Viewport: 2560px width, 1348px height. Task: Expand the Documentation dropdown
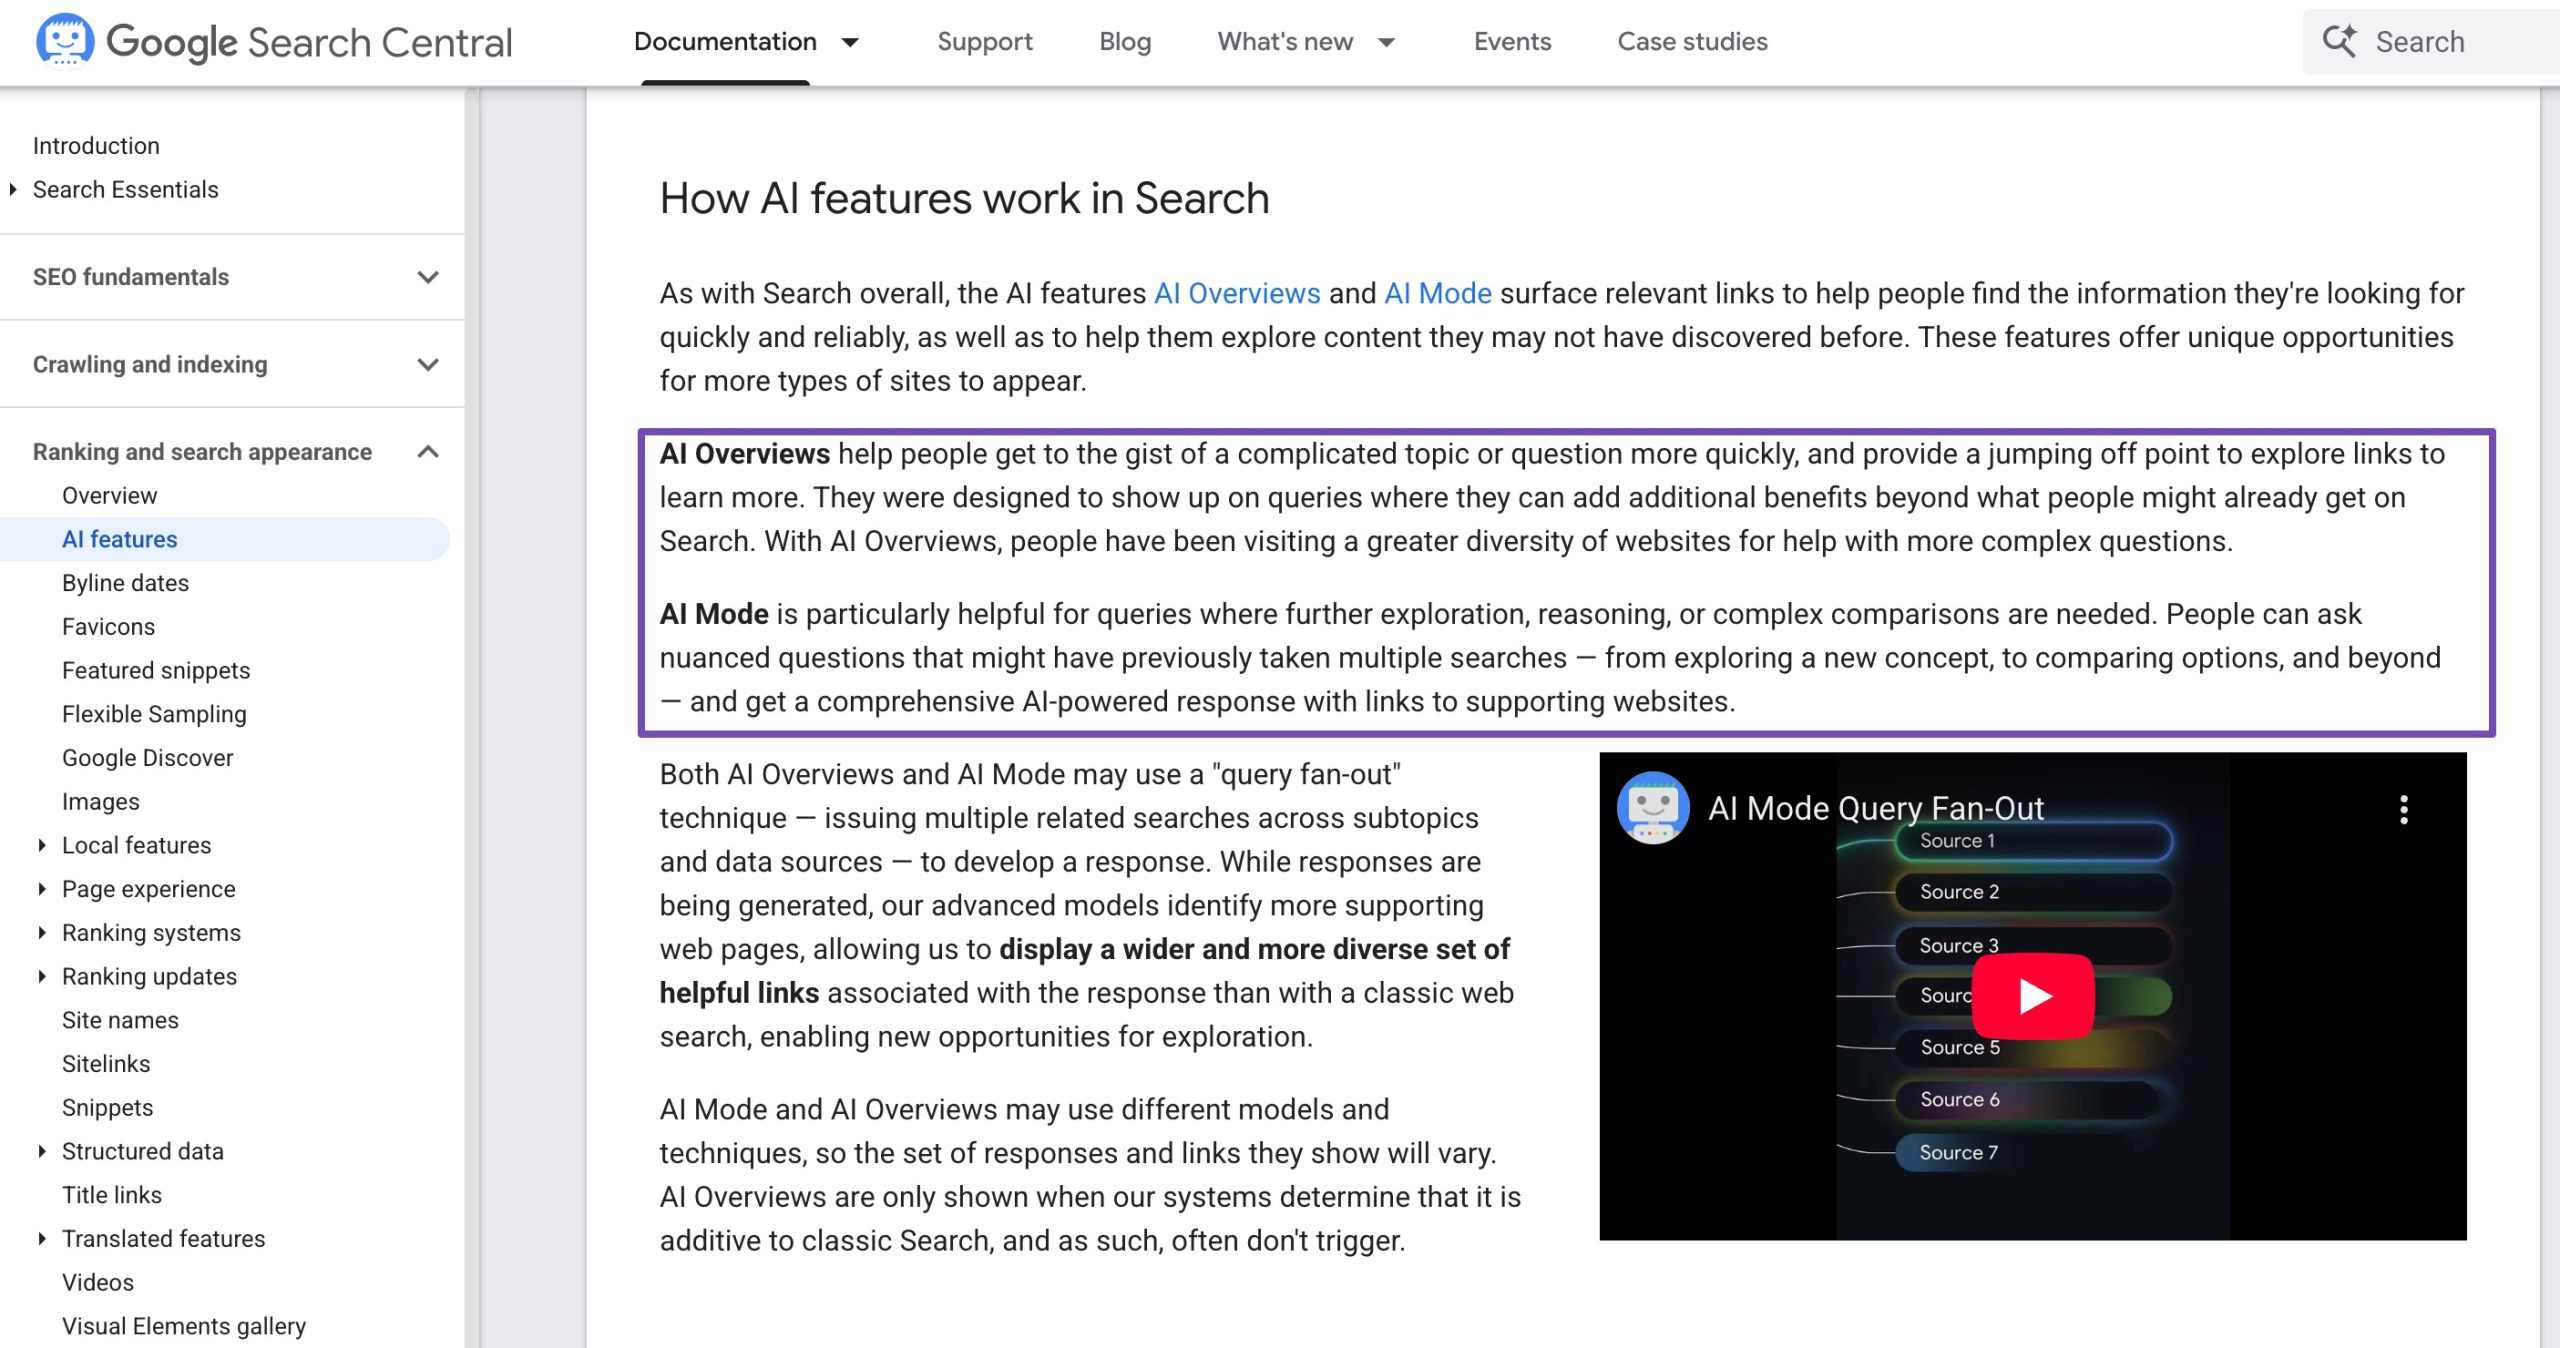848,42
